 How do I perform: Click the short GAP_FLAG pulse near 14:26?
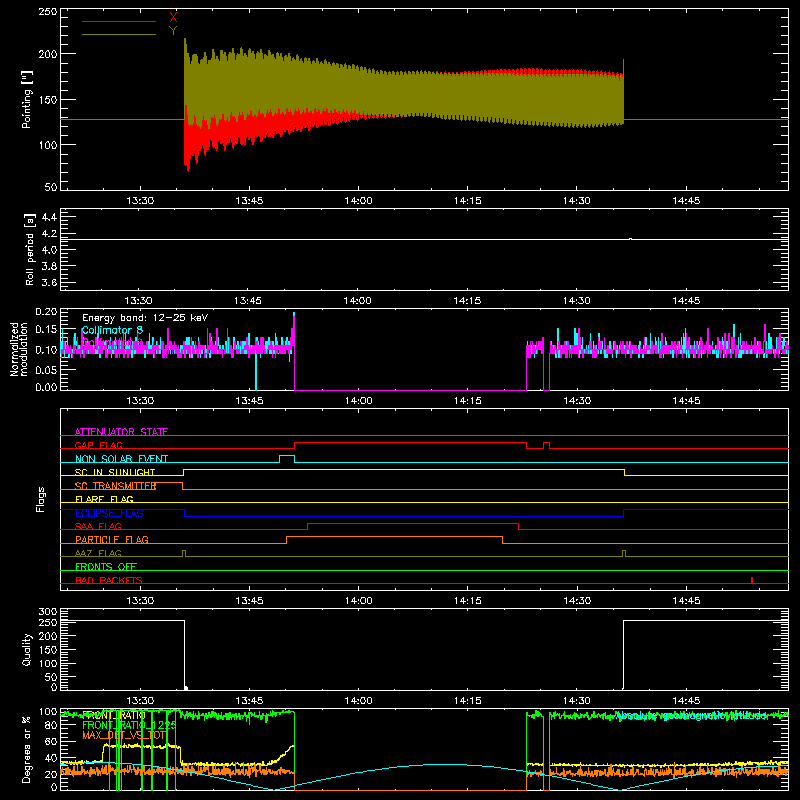pyautogui.click(x=546, y=445)
